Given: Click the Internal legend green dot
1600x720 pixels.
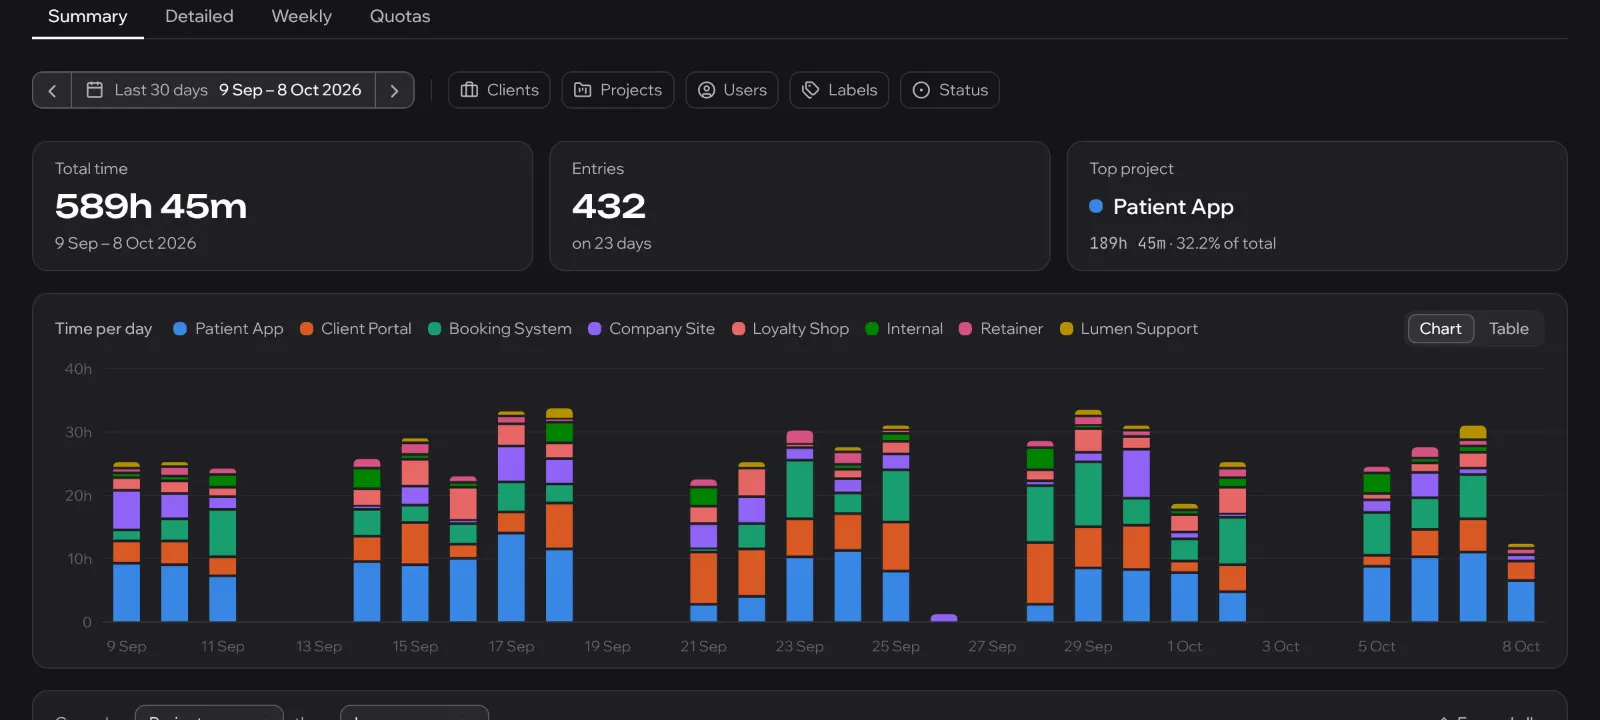Looking at the screenshot, I should (x=872, y=329).
